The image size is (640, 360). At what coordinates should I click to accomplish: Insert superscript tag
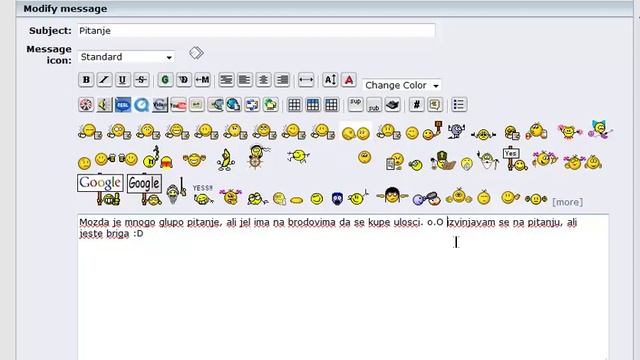[x=356, y=105]
